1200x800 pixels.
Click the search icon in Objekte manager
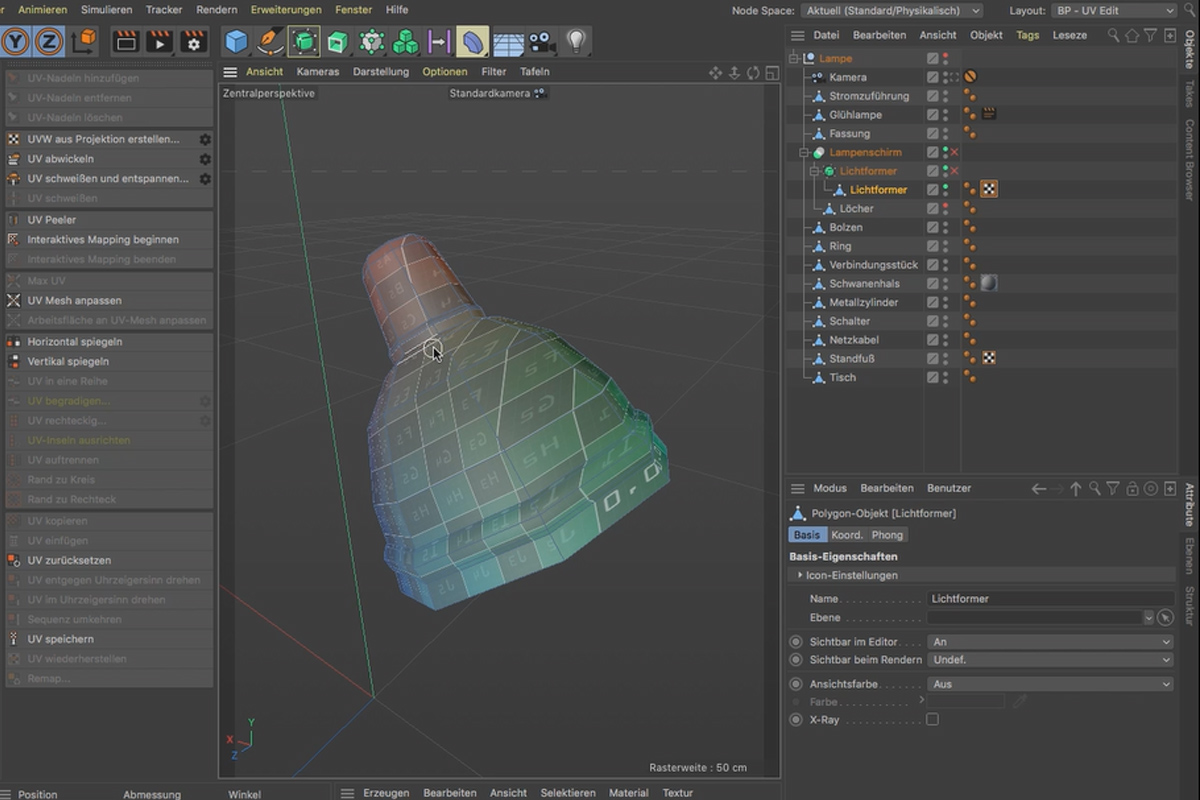pyautogui.click(x=1114, y=35)
